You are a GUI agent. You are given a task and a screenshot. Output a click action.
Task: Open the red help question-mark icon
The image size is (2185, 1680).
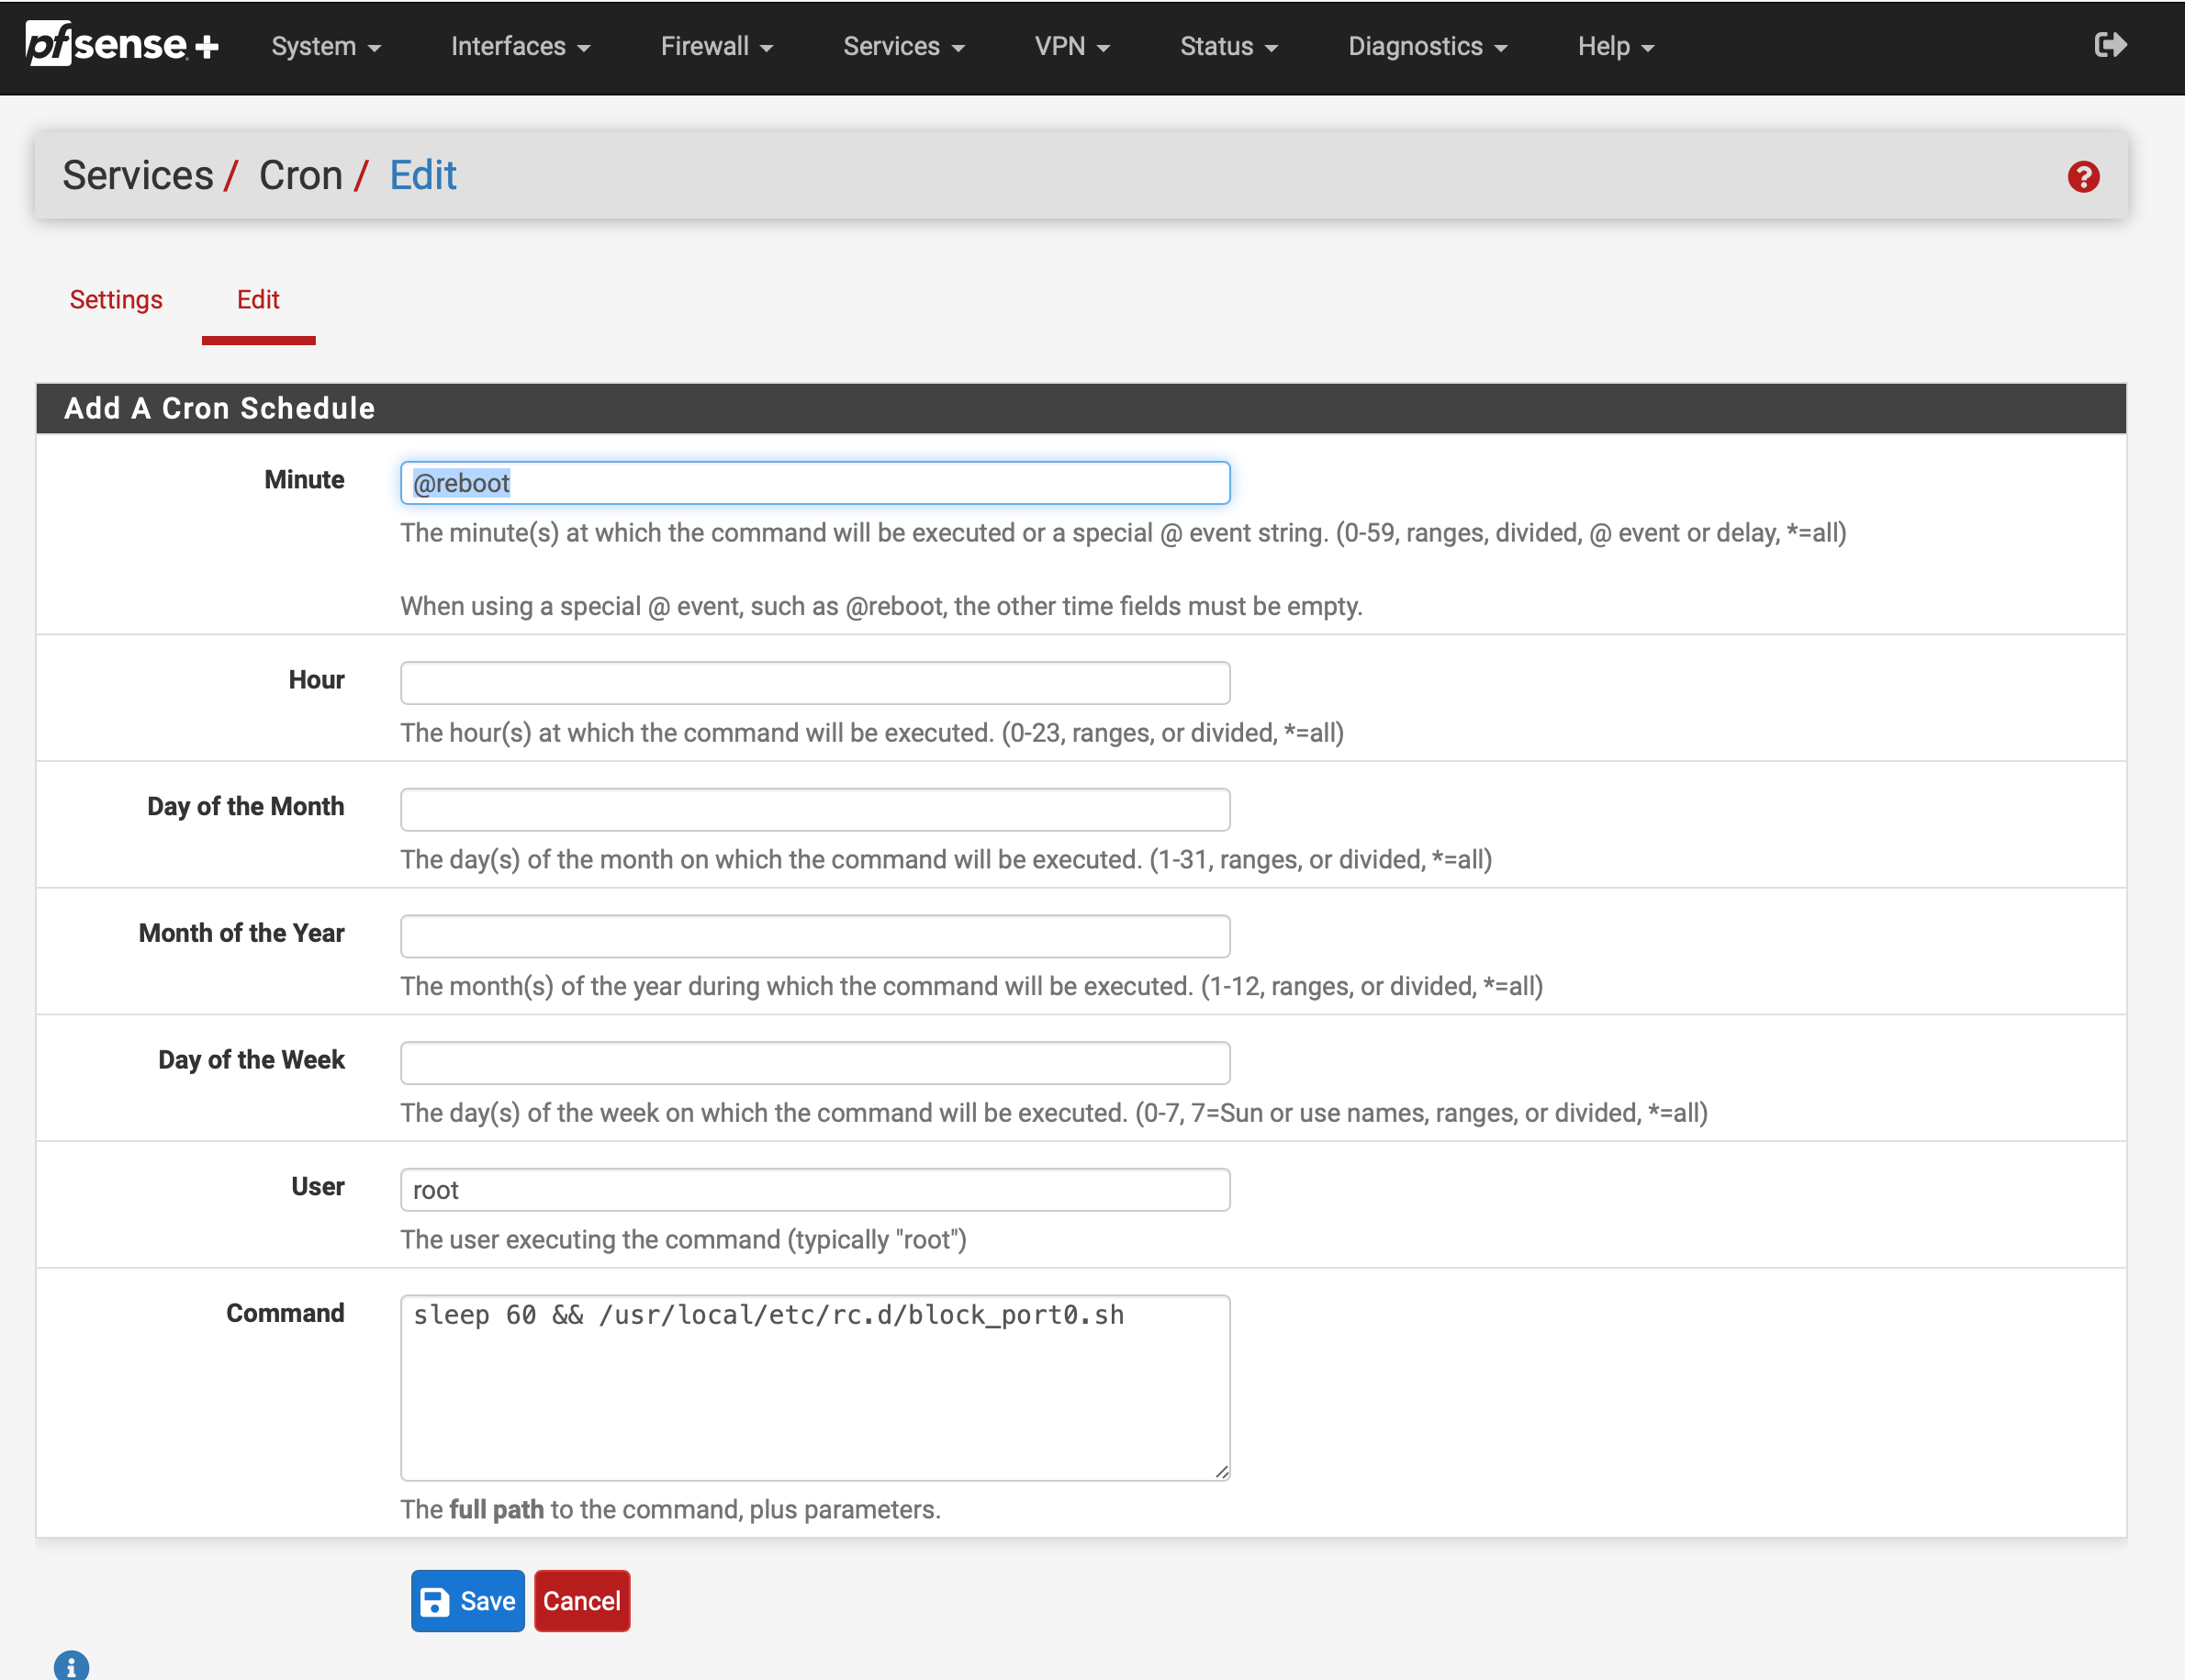pyautogui.click(x=2083, y=177)
